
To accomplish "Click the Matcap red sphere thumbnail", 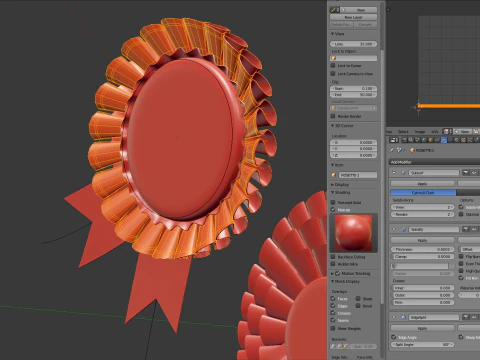I will [353, 233].
